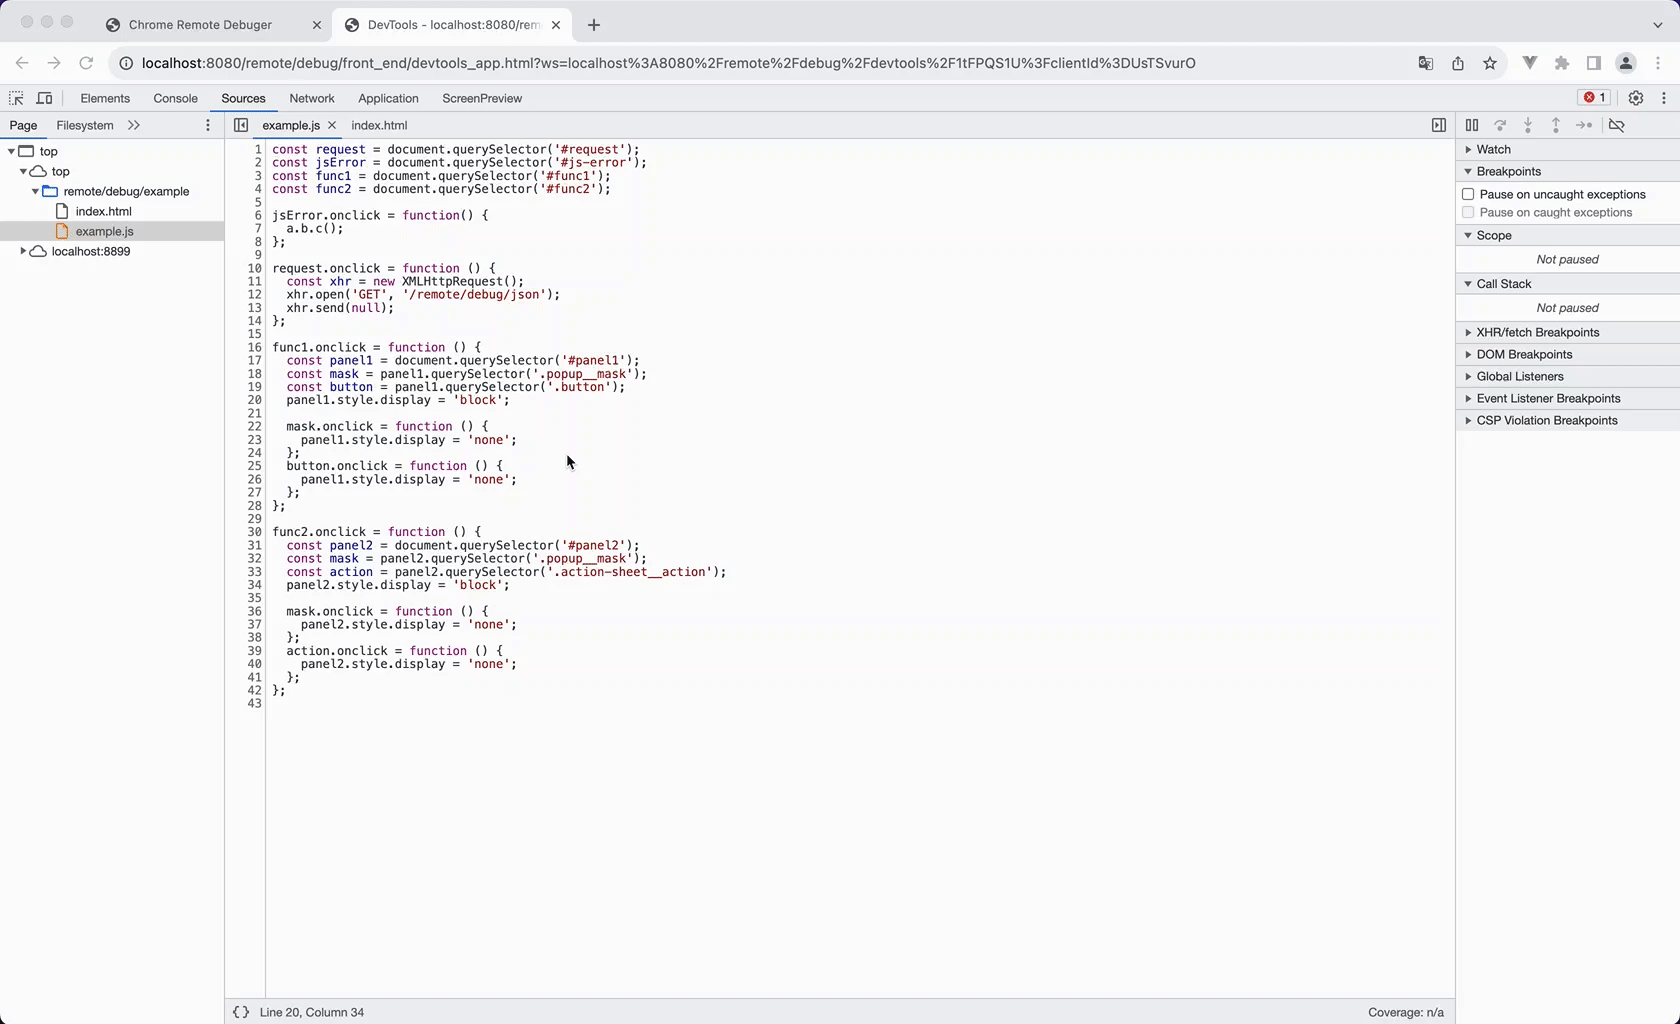Click the error counter badge in toolbar
This screenshot has height=1024, width=1680.
(1594, 97)
